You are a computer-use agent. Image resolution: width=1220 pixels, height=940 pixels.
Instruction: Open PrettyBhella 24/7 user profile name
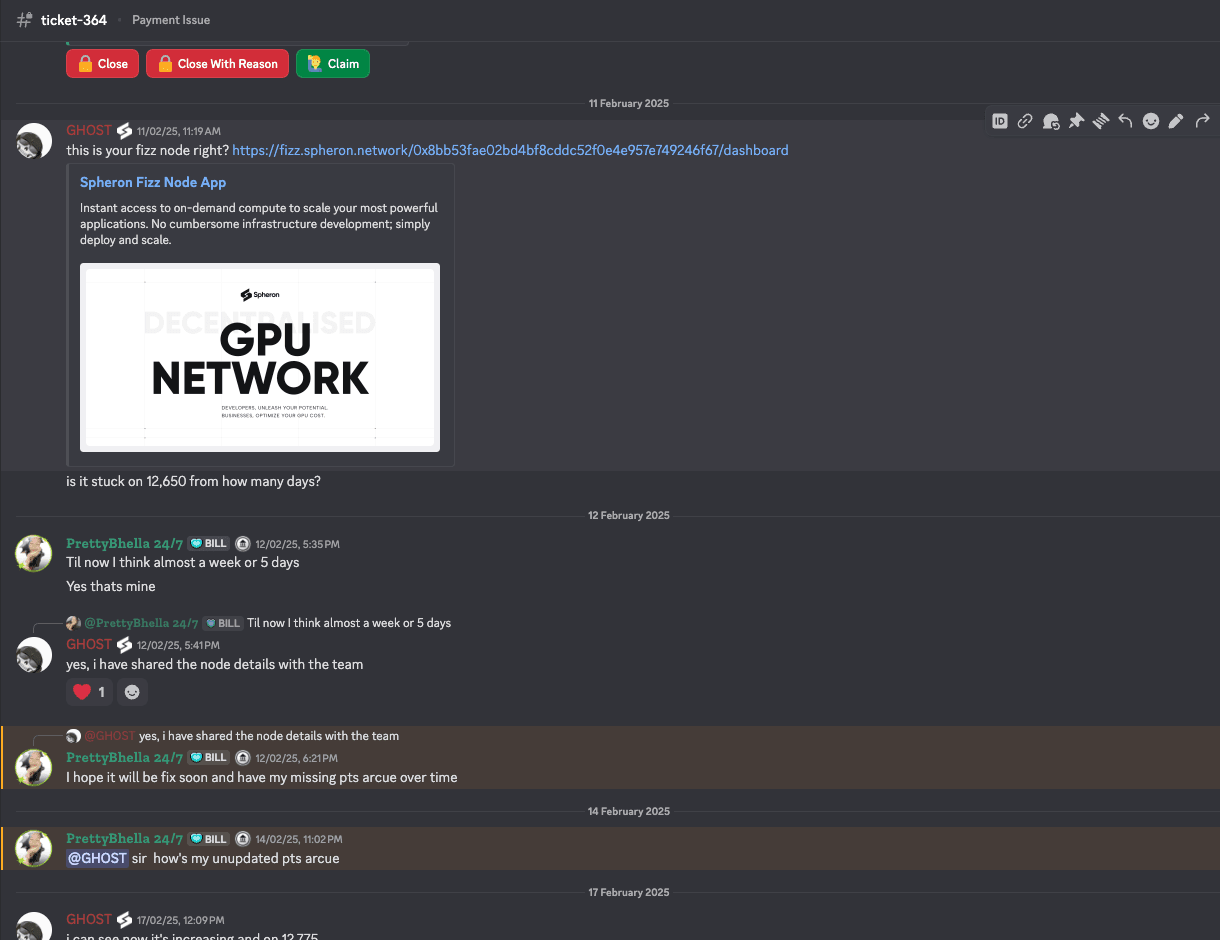point(124,543)
